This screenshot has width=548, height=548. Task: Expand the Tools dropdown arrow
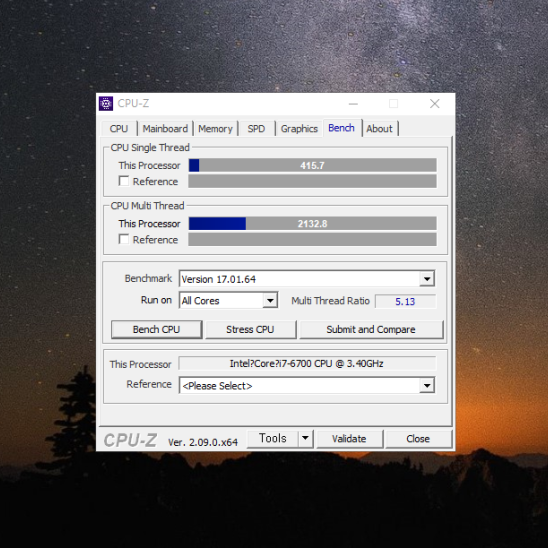coord(305,438)
